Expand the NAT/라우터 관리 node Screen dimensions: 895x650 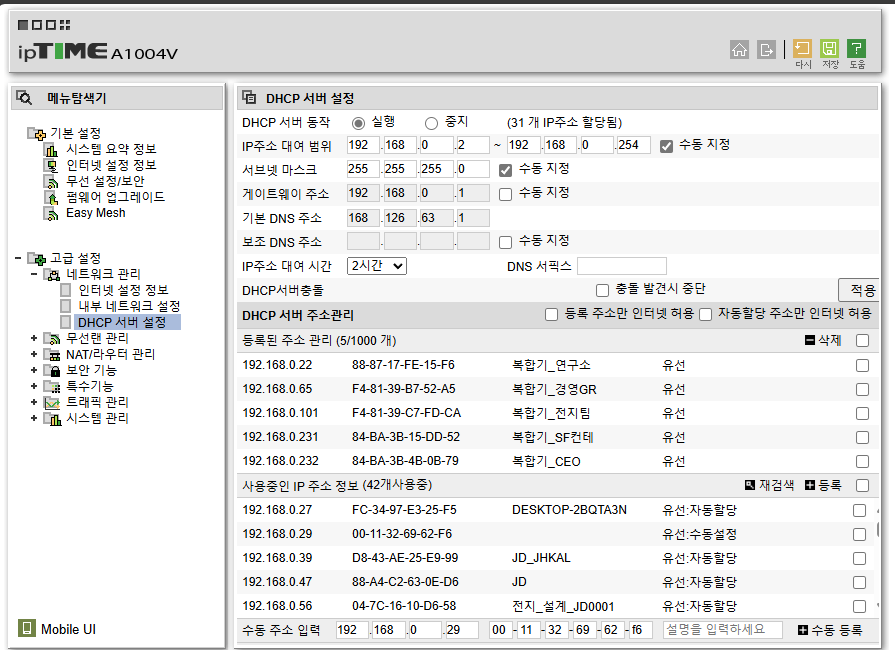[x=34, y=354]
